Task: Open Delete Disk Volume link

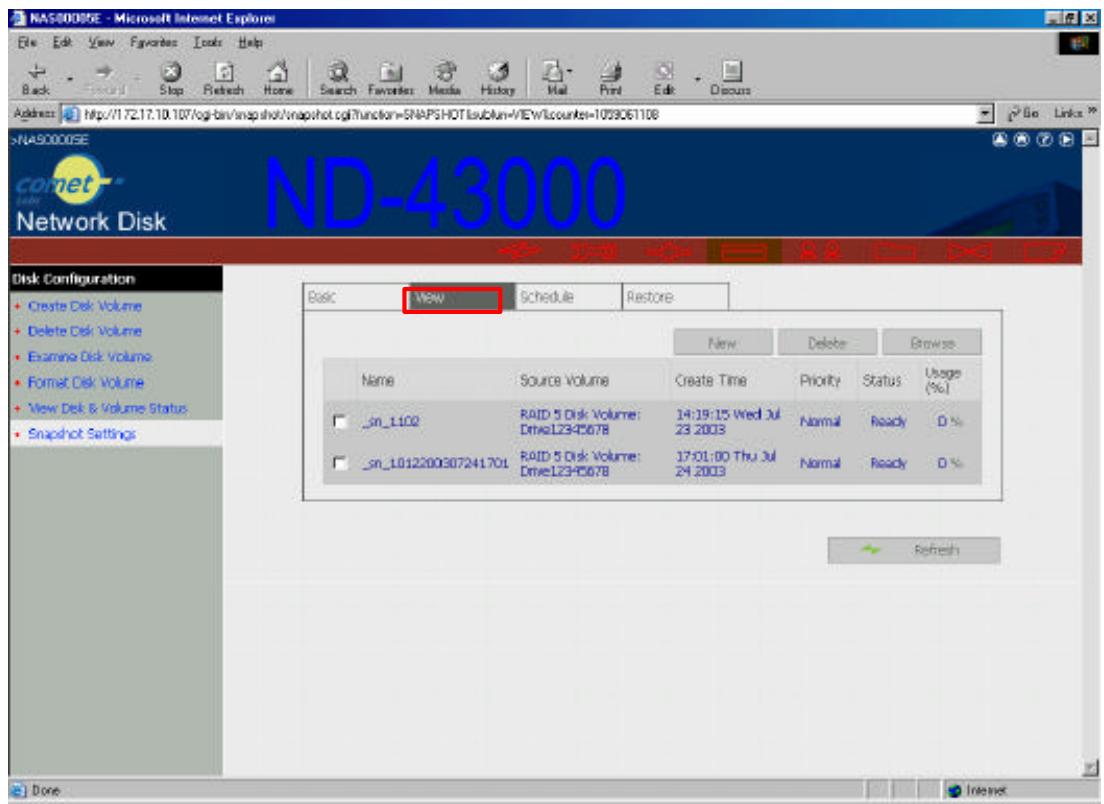Action: (84, 331)
